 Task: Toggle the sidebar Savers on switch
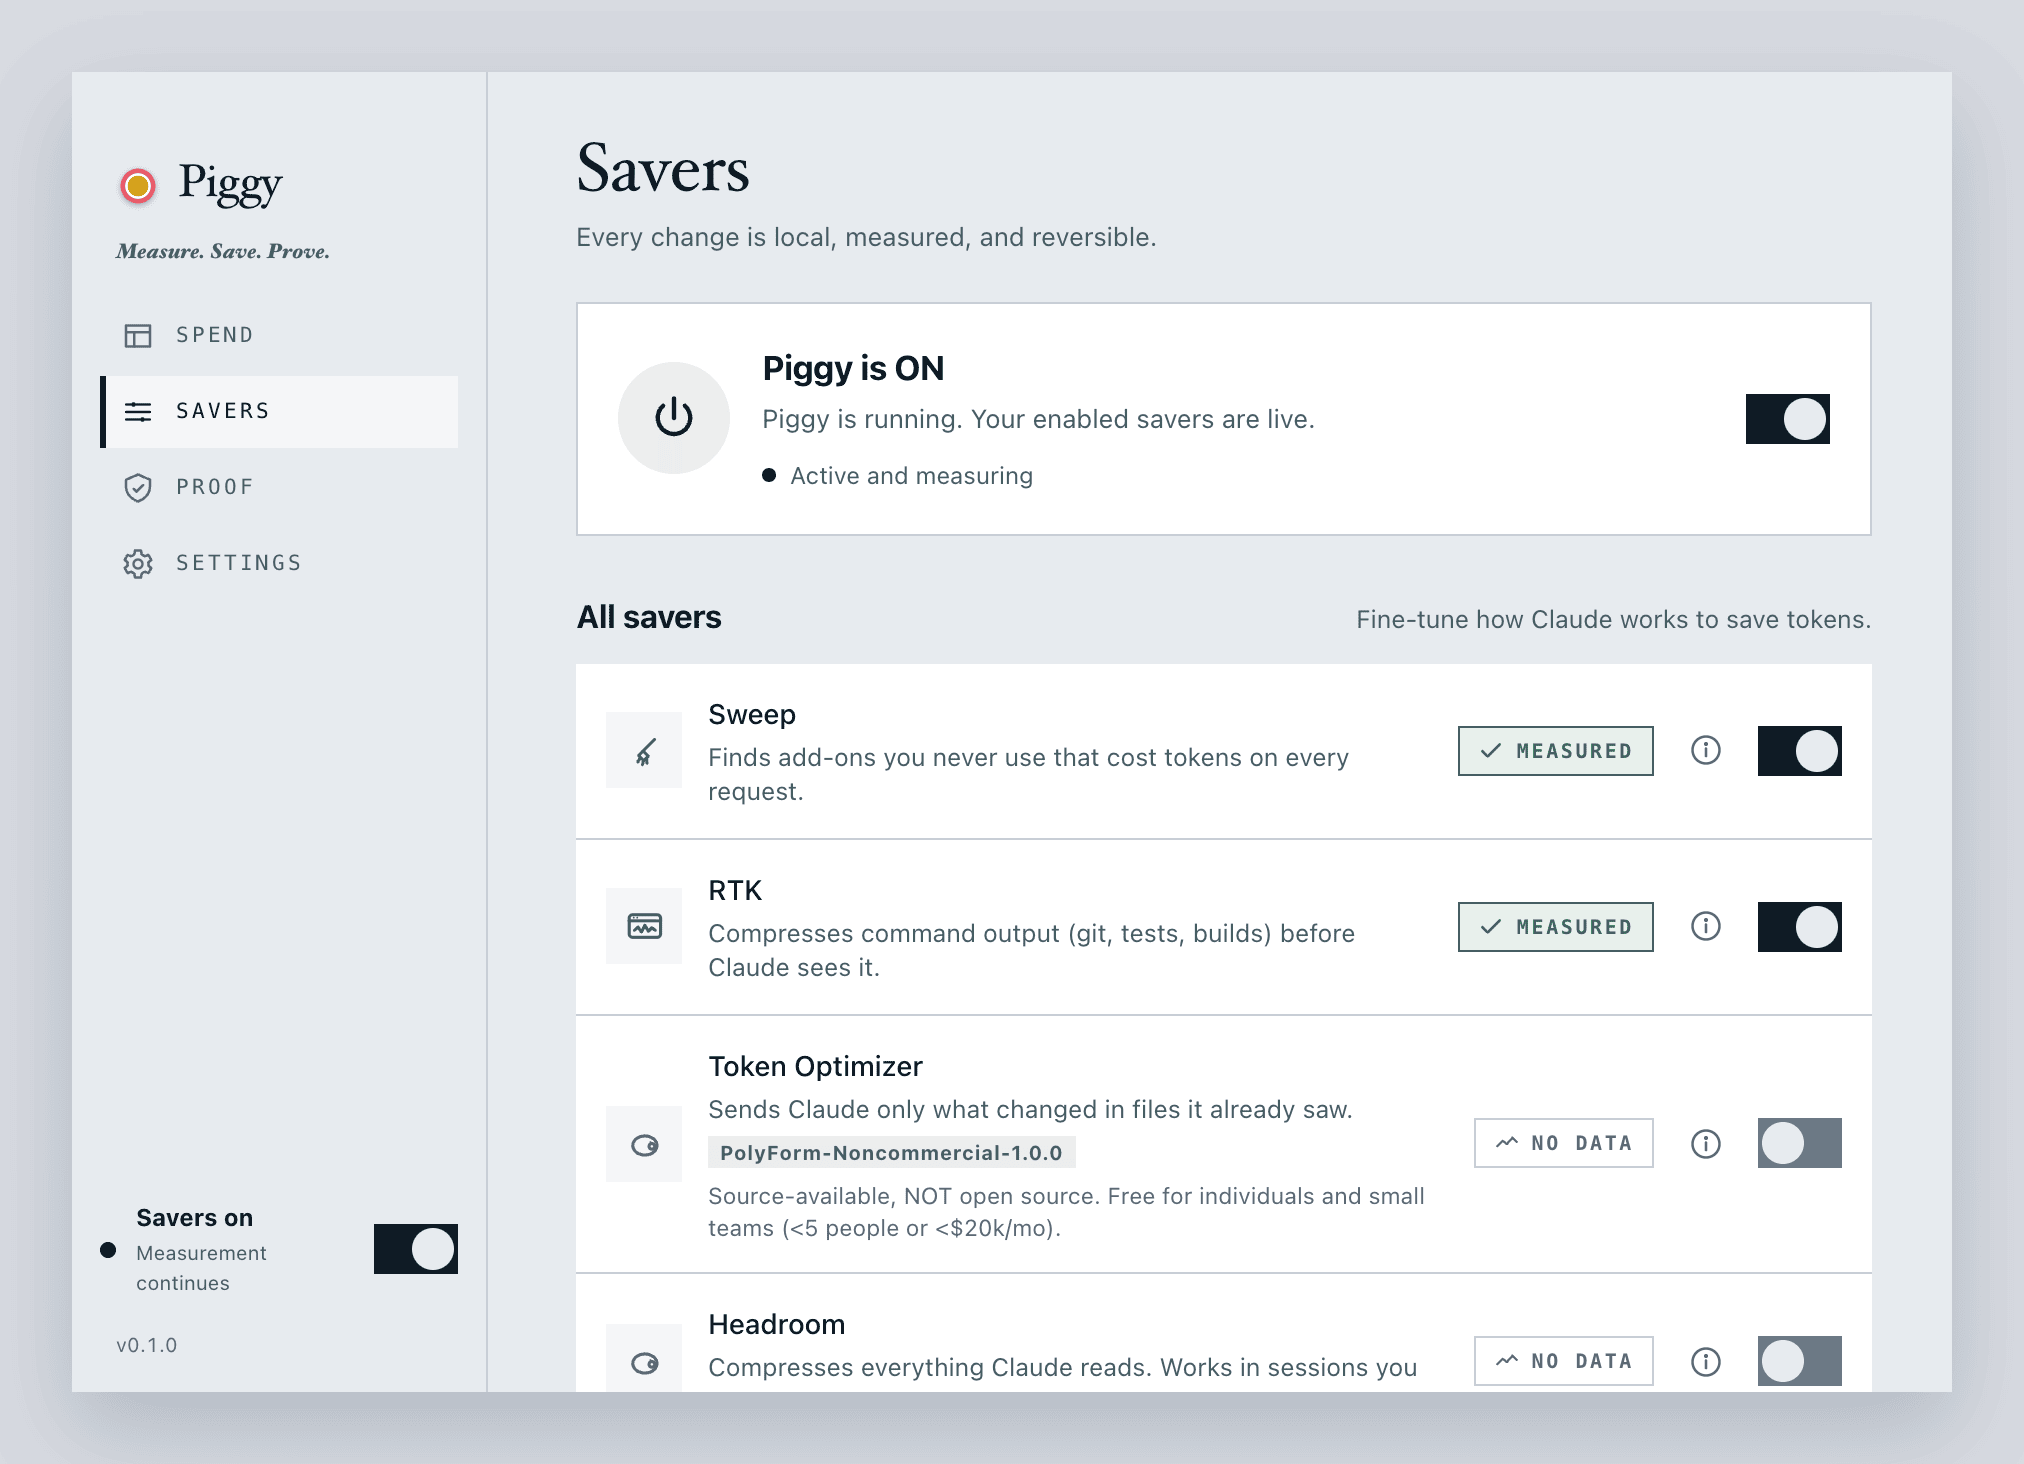pos(416,1249)
